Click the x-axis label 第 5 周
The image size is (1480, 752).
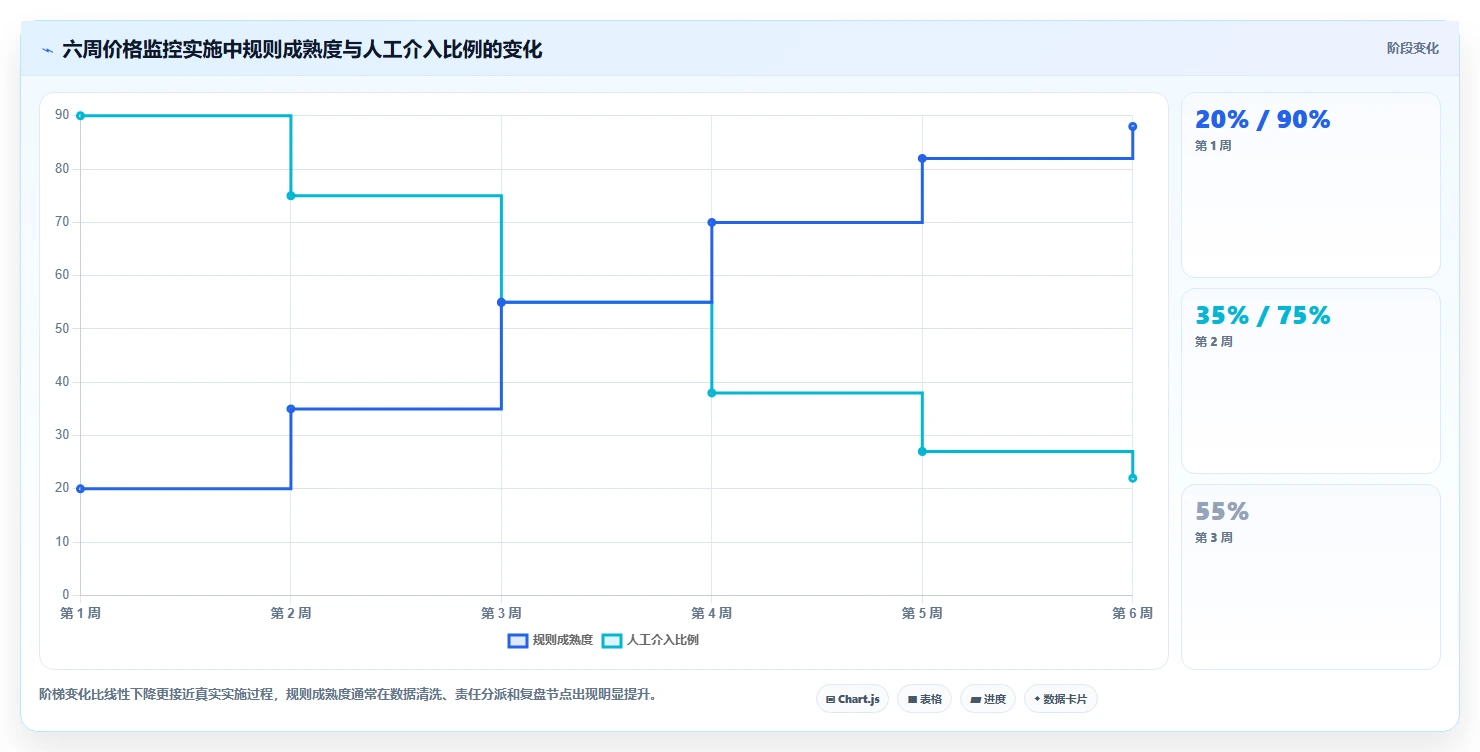(x=922, y=614)
